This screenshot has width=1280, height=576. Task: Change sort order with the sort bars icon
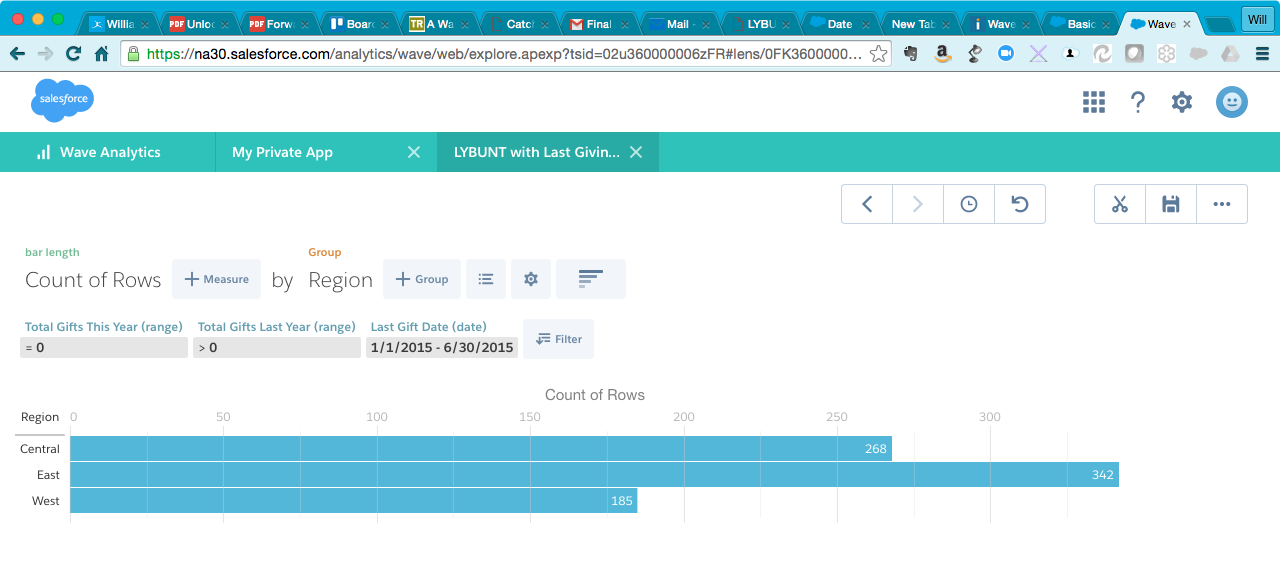tap(590, 279)
